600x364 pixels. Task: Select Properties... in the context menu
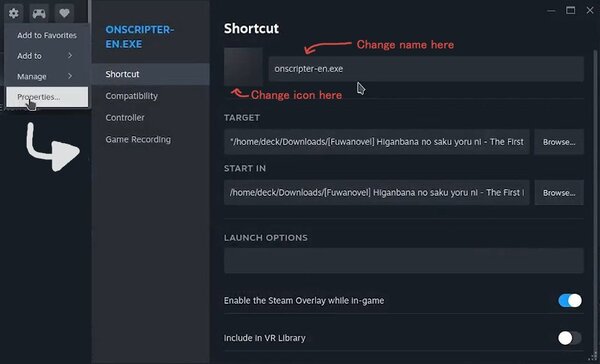coord(47,97)
